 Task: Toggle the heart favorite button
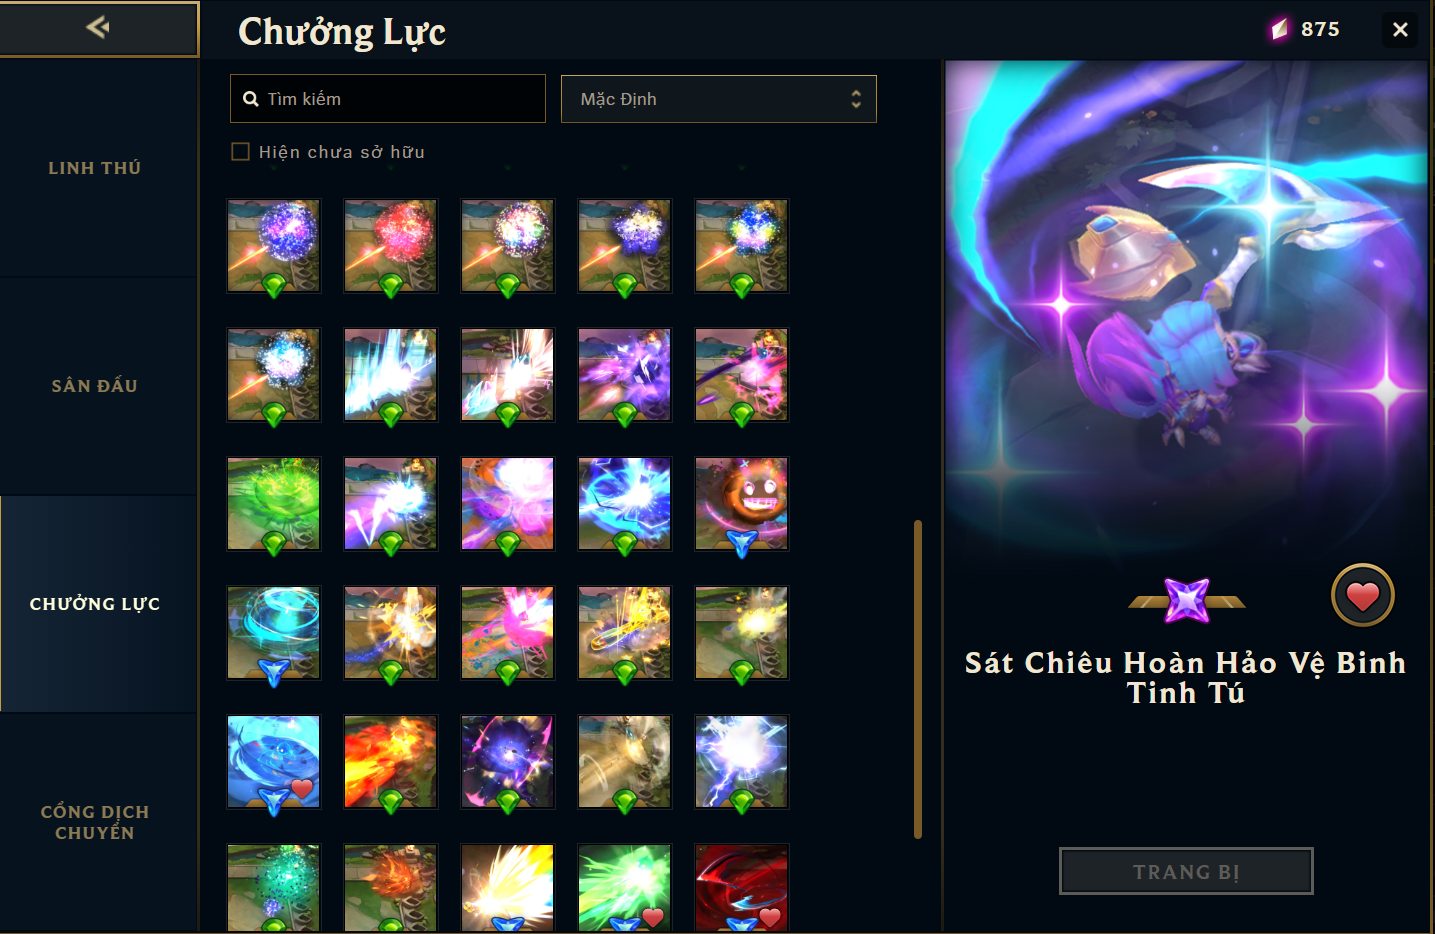click(x=1362, y=596)
